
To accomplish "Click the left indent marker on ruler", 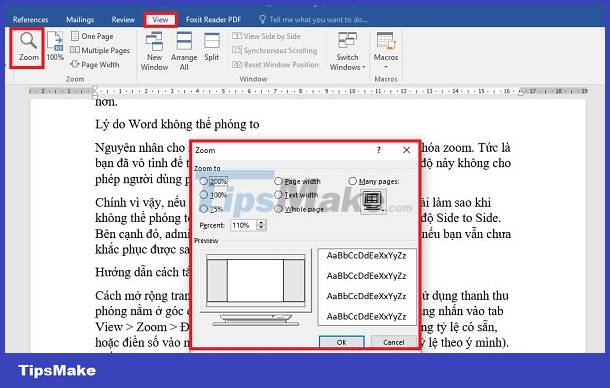I will 95,92.
